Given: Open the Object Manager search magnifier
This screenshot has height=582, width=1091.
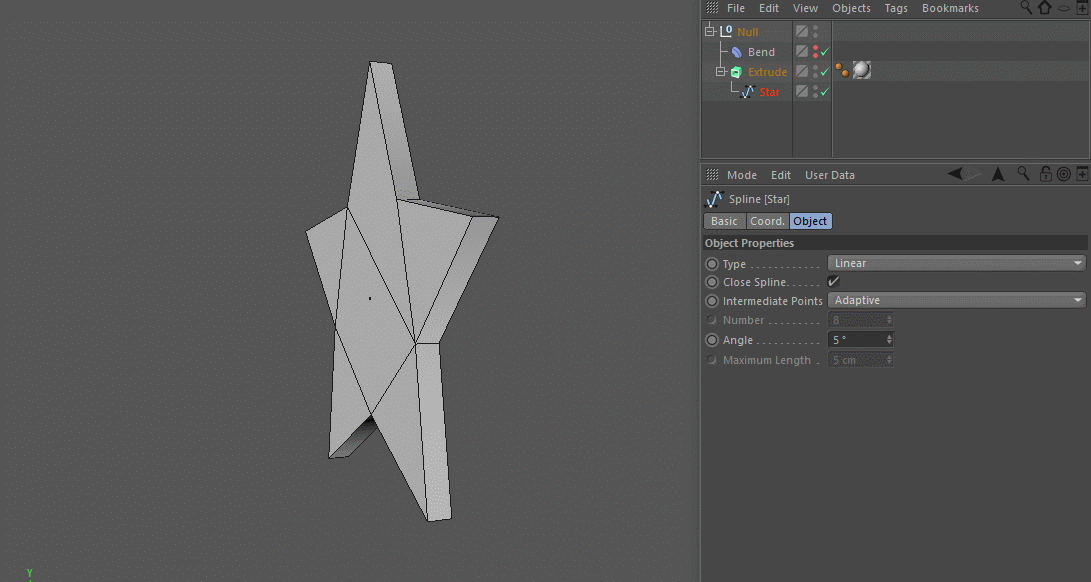Looking at the screenshot, I should click(1026, 8).
